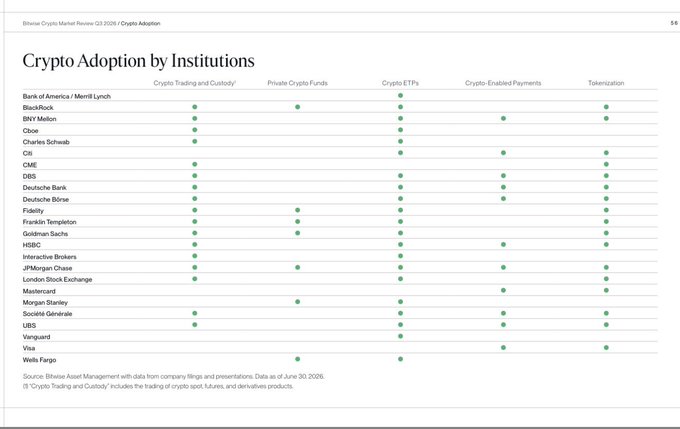Image resolution: width=680 pixels, height=429 pixels.
Task: Select the 'Citi' row label
Action: click(27, 153)
